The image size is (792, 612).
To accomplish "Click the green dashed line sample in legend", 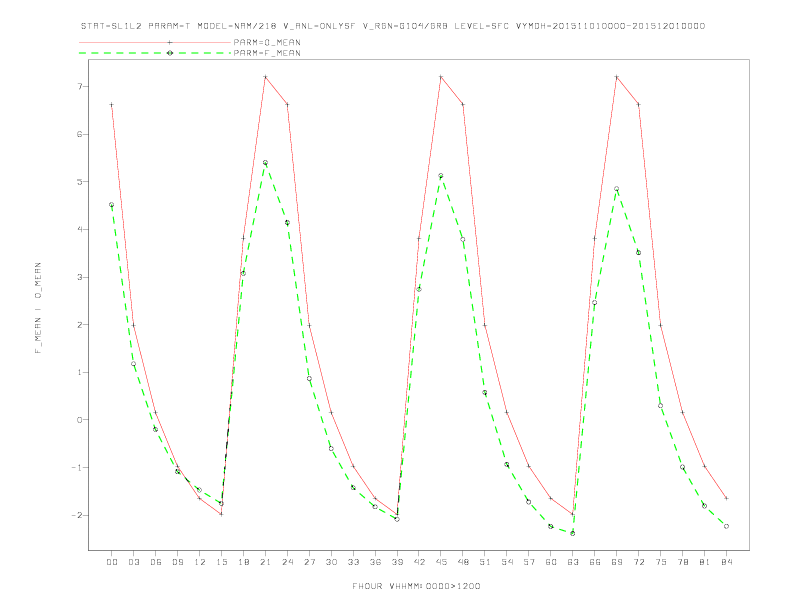I will point(155,53).
